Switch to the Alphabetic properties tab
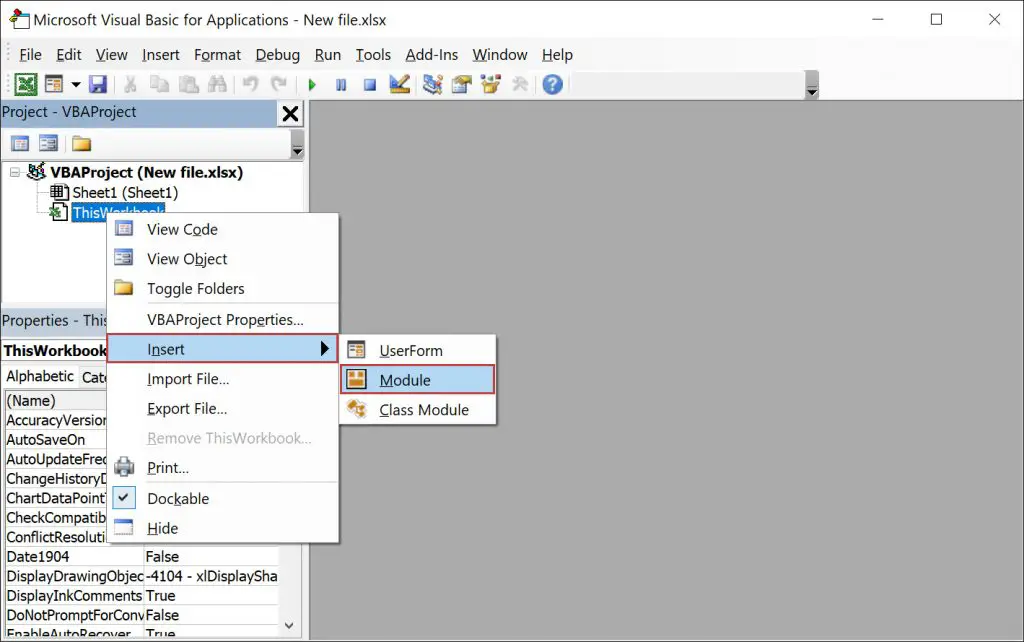The height and width of the screenshot is (642, 1024). point(40,376)
